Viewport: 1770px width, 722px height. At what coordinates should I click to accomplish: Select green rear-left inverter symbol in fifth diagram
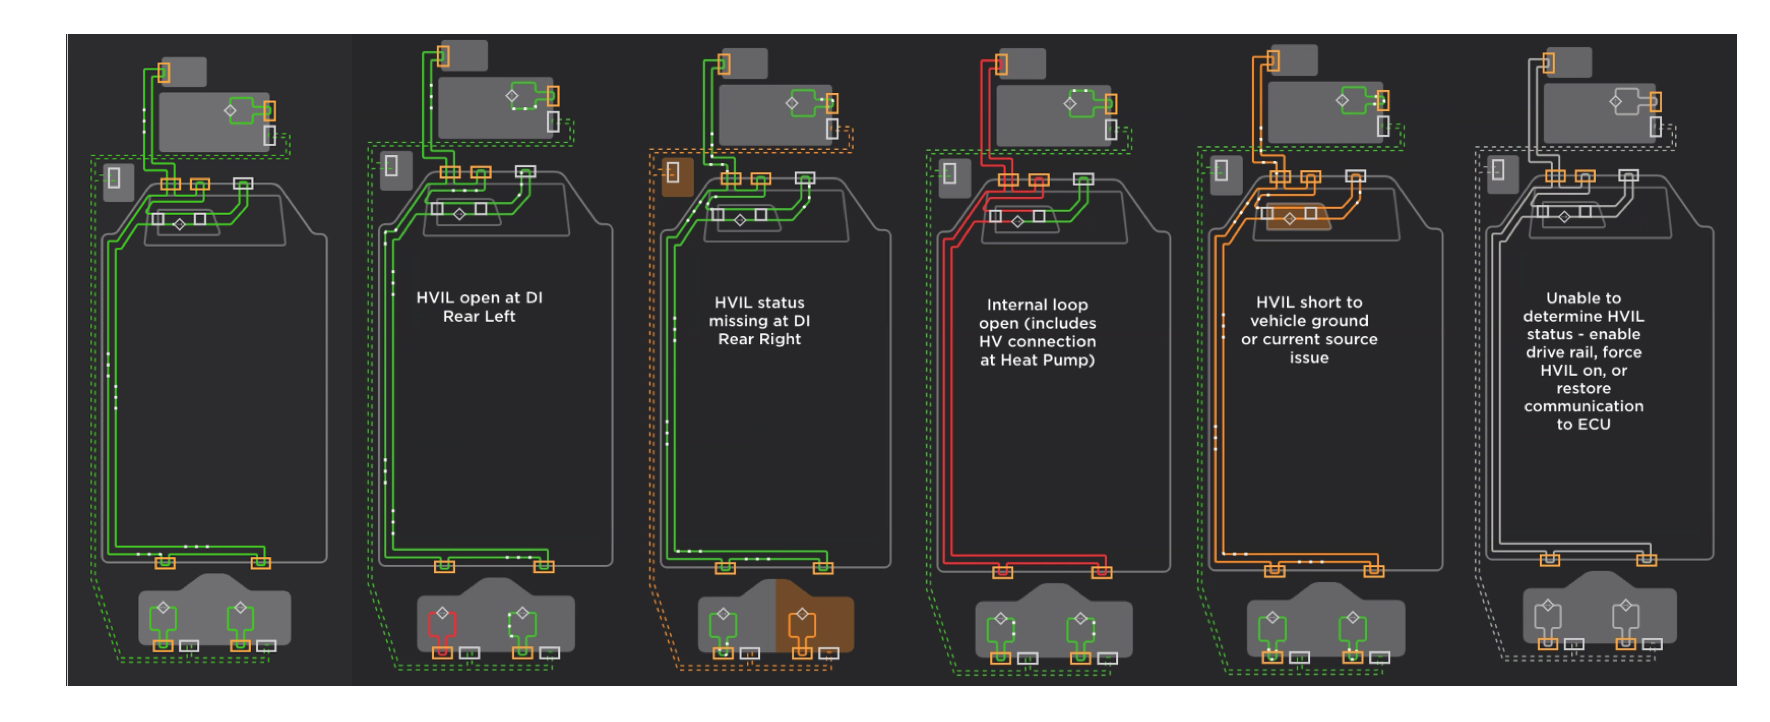1271,629
